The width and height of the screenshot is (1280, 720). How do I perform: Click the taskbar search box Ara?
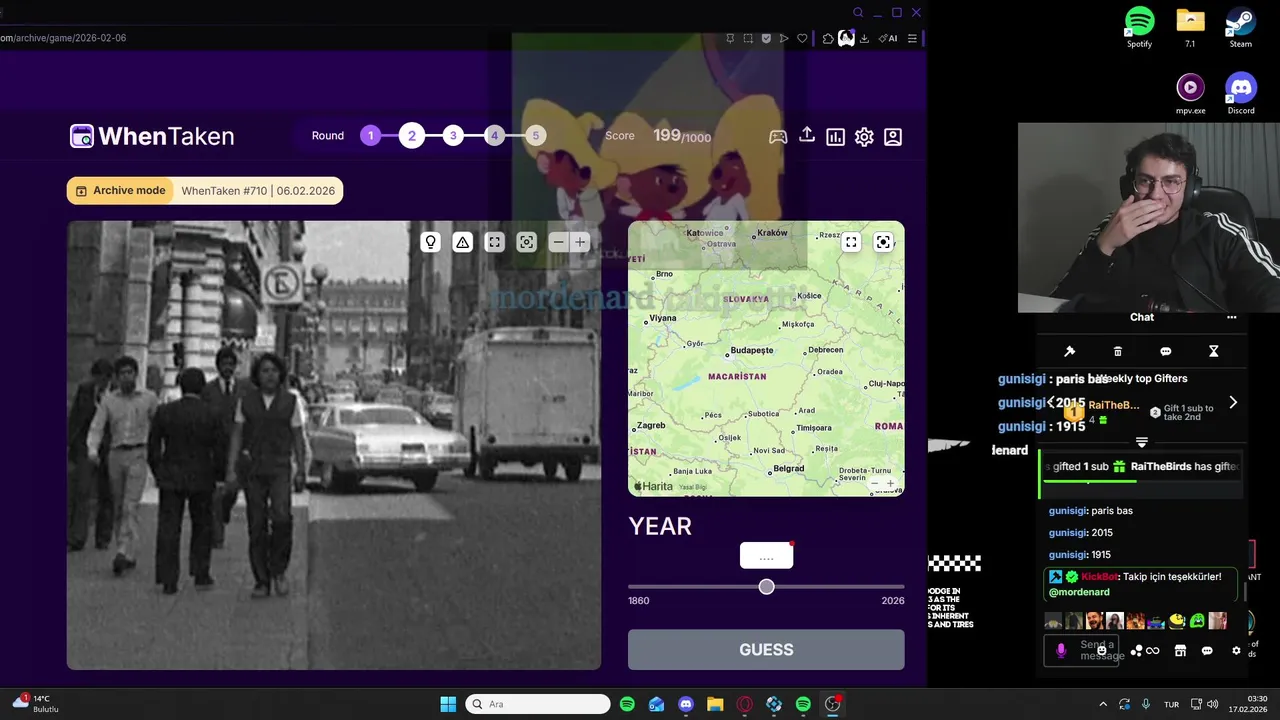click(538, 704)
